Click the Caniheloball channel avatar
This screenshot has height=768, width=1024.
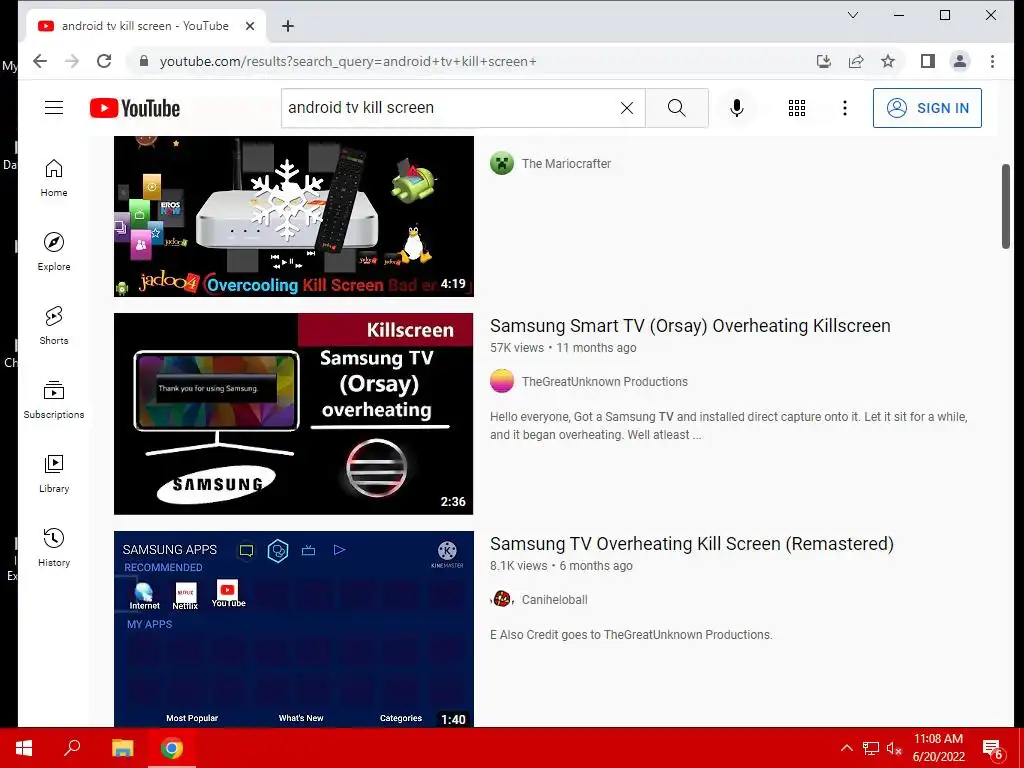[502, 599]
